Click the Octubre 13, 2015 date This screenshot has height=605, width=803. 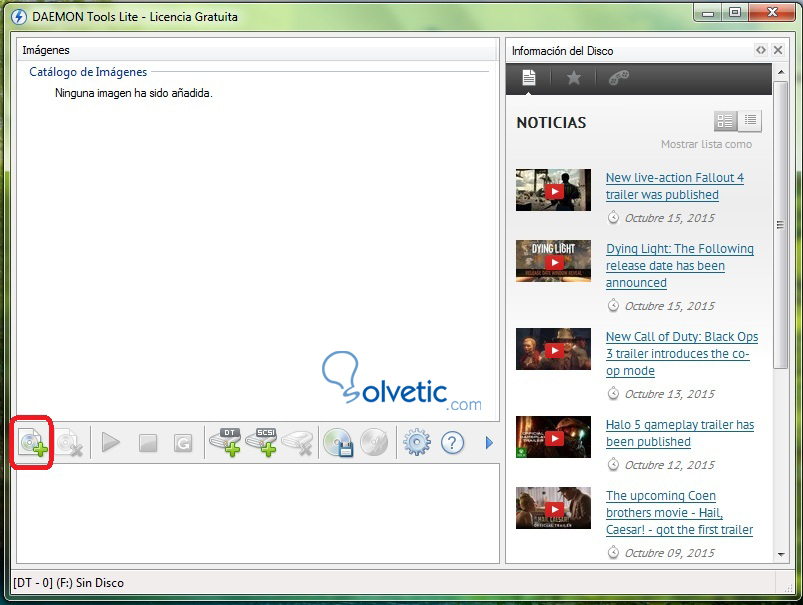tap(669, 394)
